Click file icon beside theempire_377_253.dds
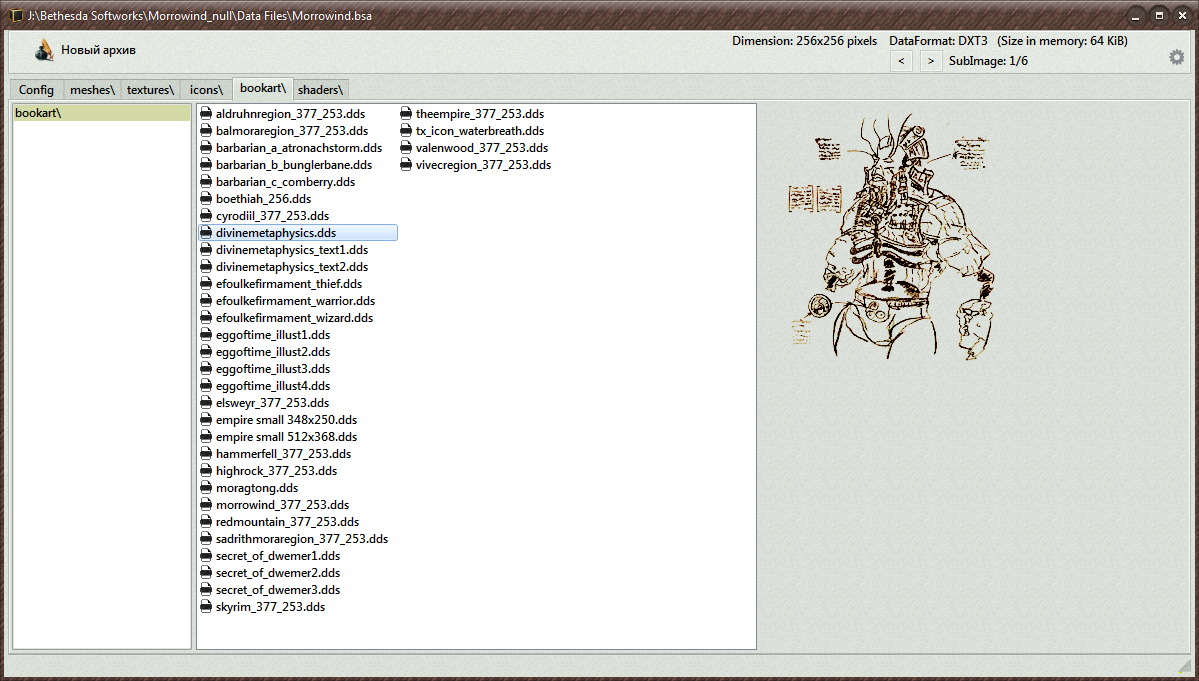1199x681 pixels. [x=406, y=114]
